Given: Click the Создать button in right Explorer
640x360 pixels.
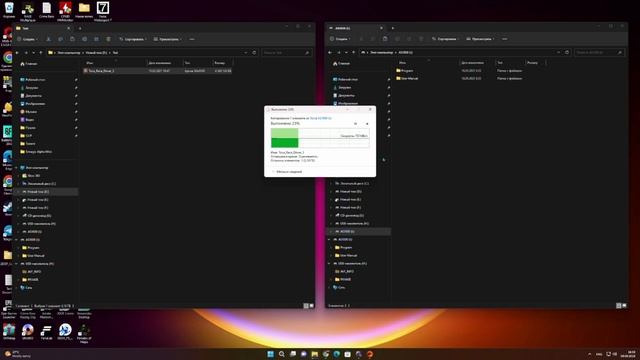Looking at the screenshot, I should [x=341, y=39].
